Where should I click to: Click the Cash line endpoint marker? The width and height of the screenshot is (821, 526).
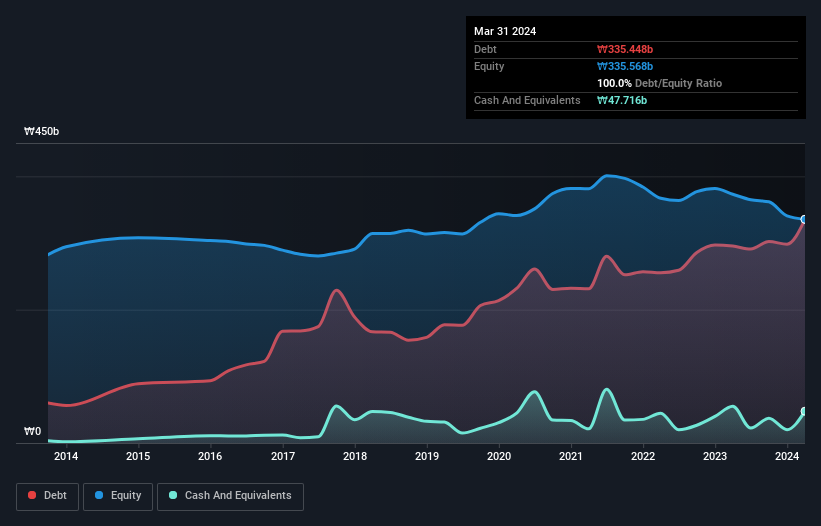coord(804,411)
